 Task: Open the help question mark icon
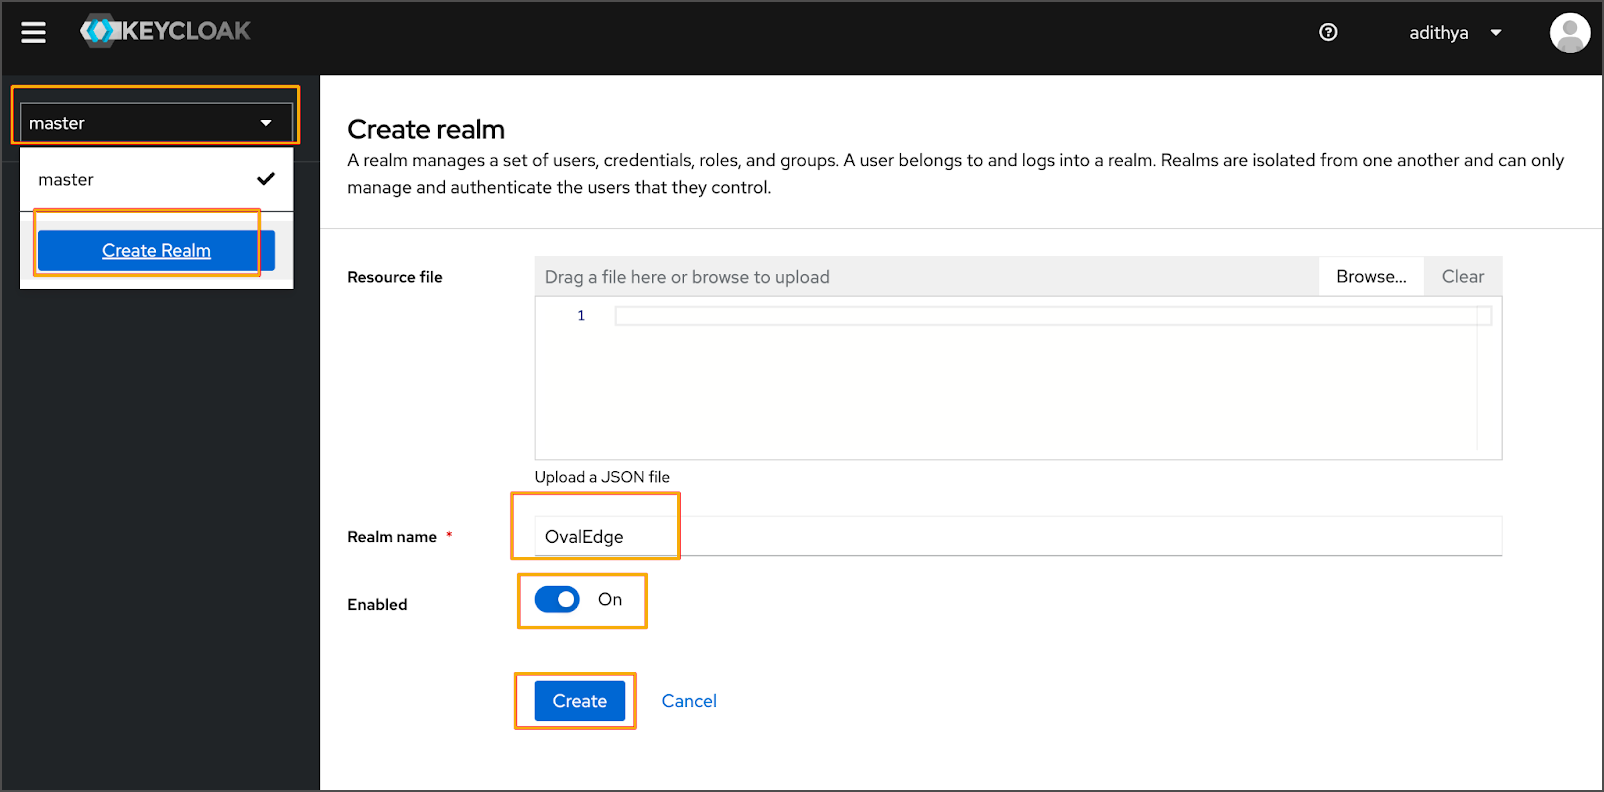[1328, 32]
